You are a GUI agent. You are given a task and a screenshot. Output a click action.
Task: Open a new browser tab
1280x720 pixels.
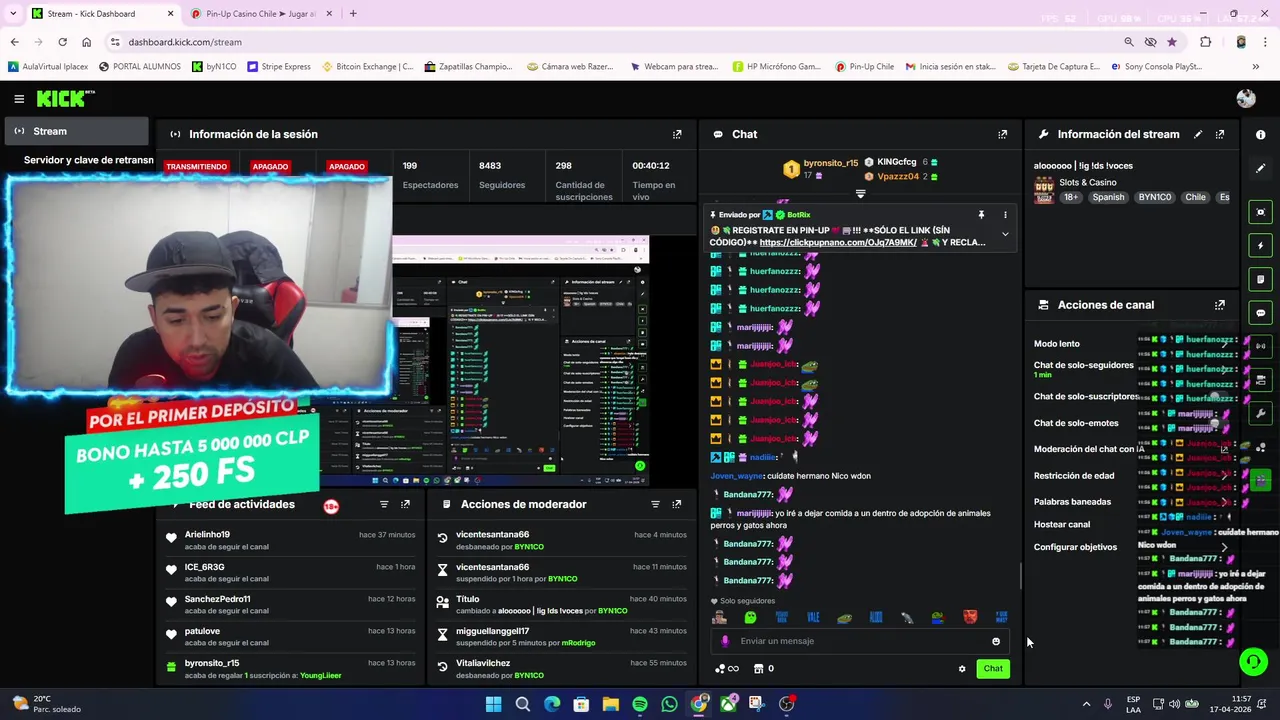(353, 13)
